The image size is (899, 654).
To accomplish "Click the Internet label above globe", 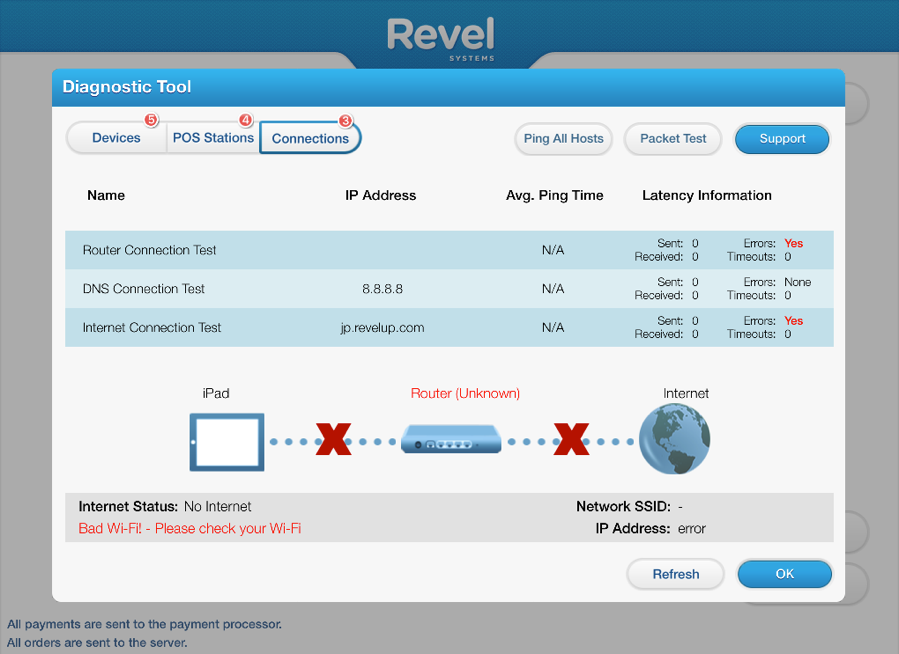I will click(x=686, y=394).
